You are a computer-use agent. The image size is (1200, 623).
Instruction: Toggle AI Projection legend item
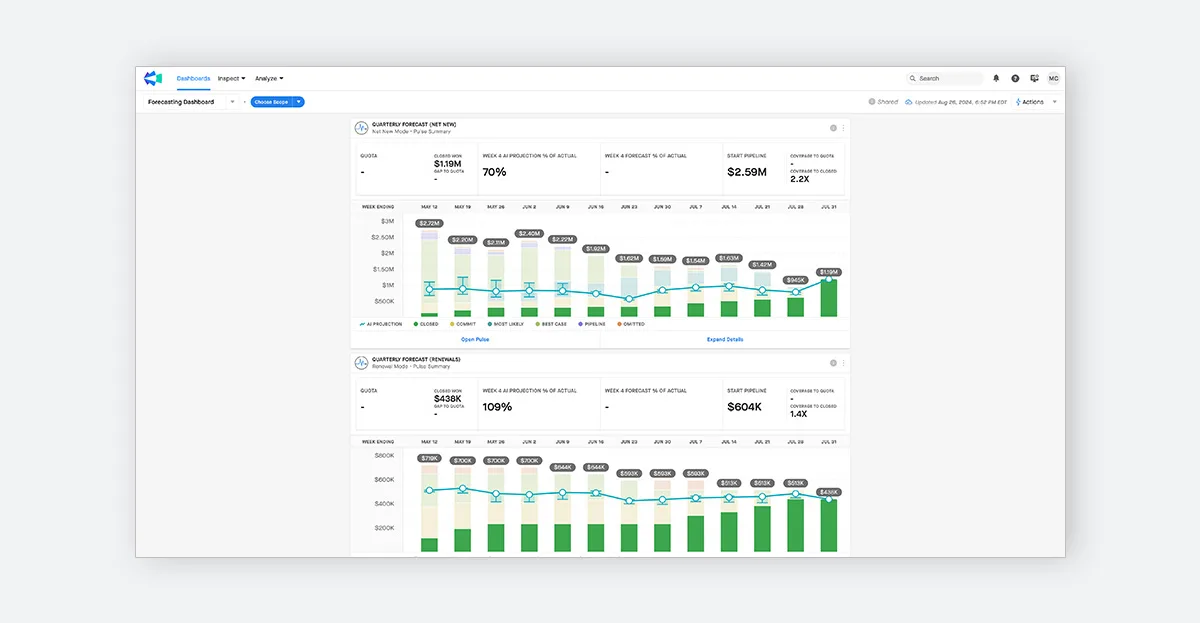click(380, 324)
